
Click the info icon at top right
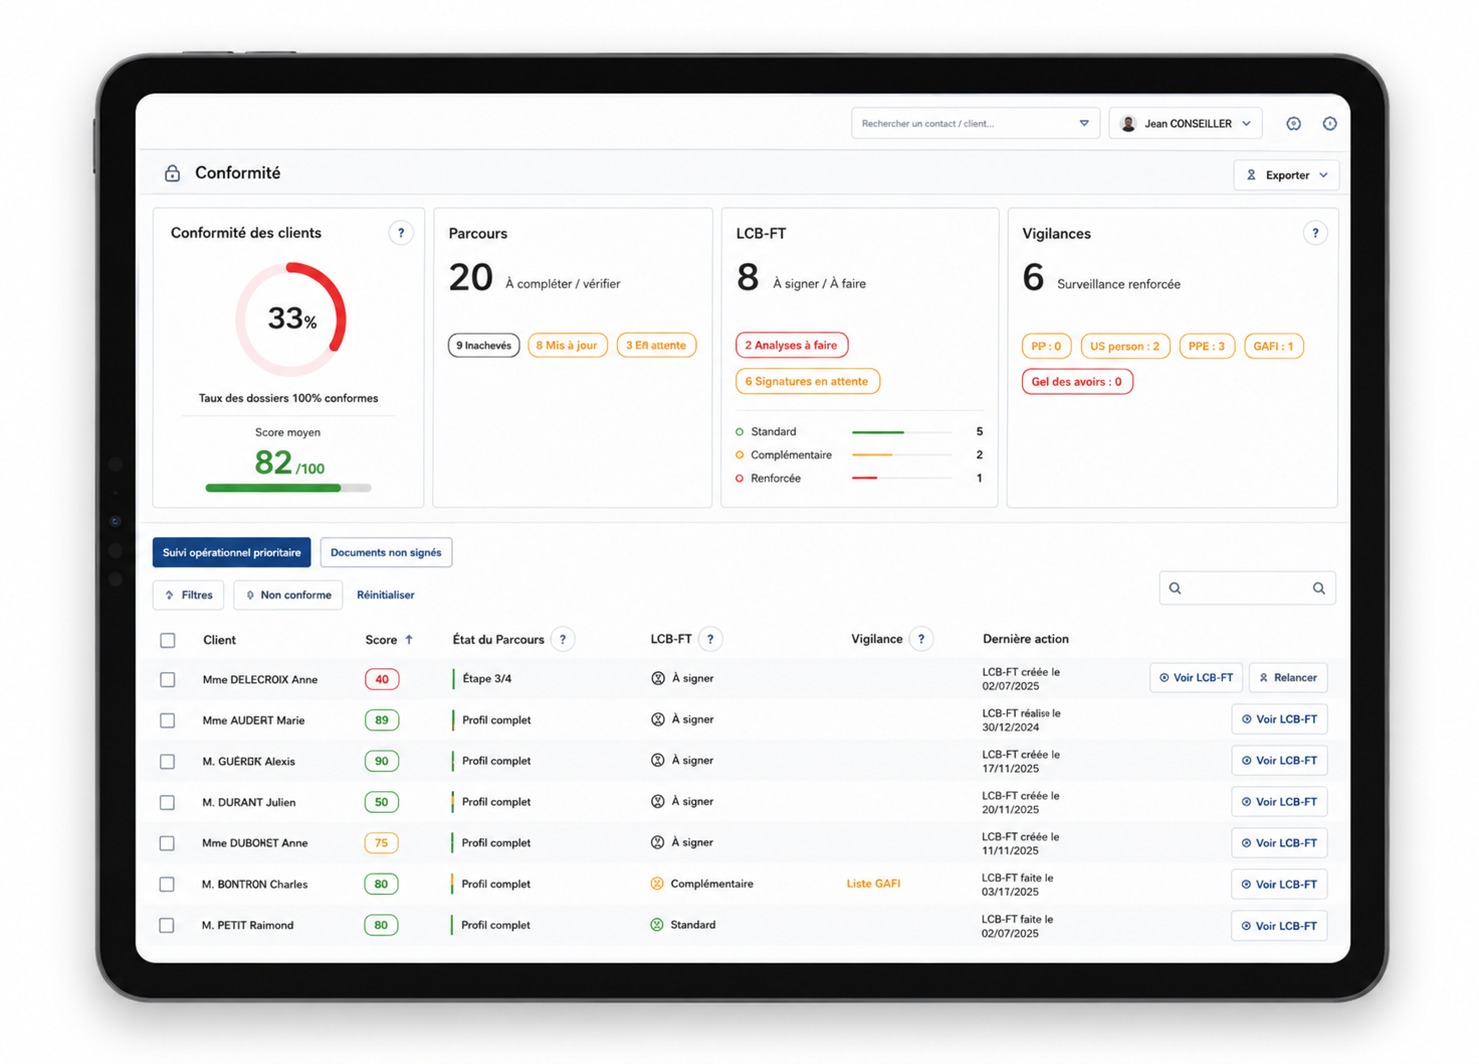pos(1329,124)
